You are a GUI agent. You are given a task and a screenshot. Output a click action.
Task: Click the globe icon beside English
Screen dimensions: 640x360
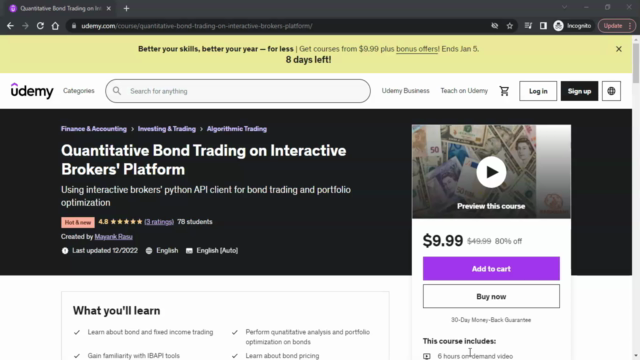149,251
